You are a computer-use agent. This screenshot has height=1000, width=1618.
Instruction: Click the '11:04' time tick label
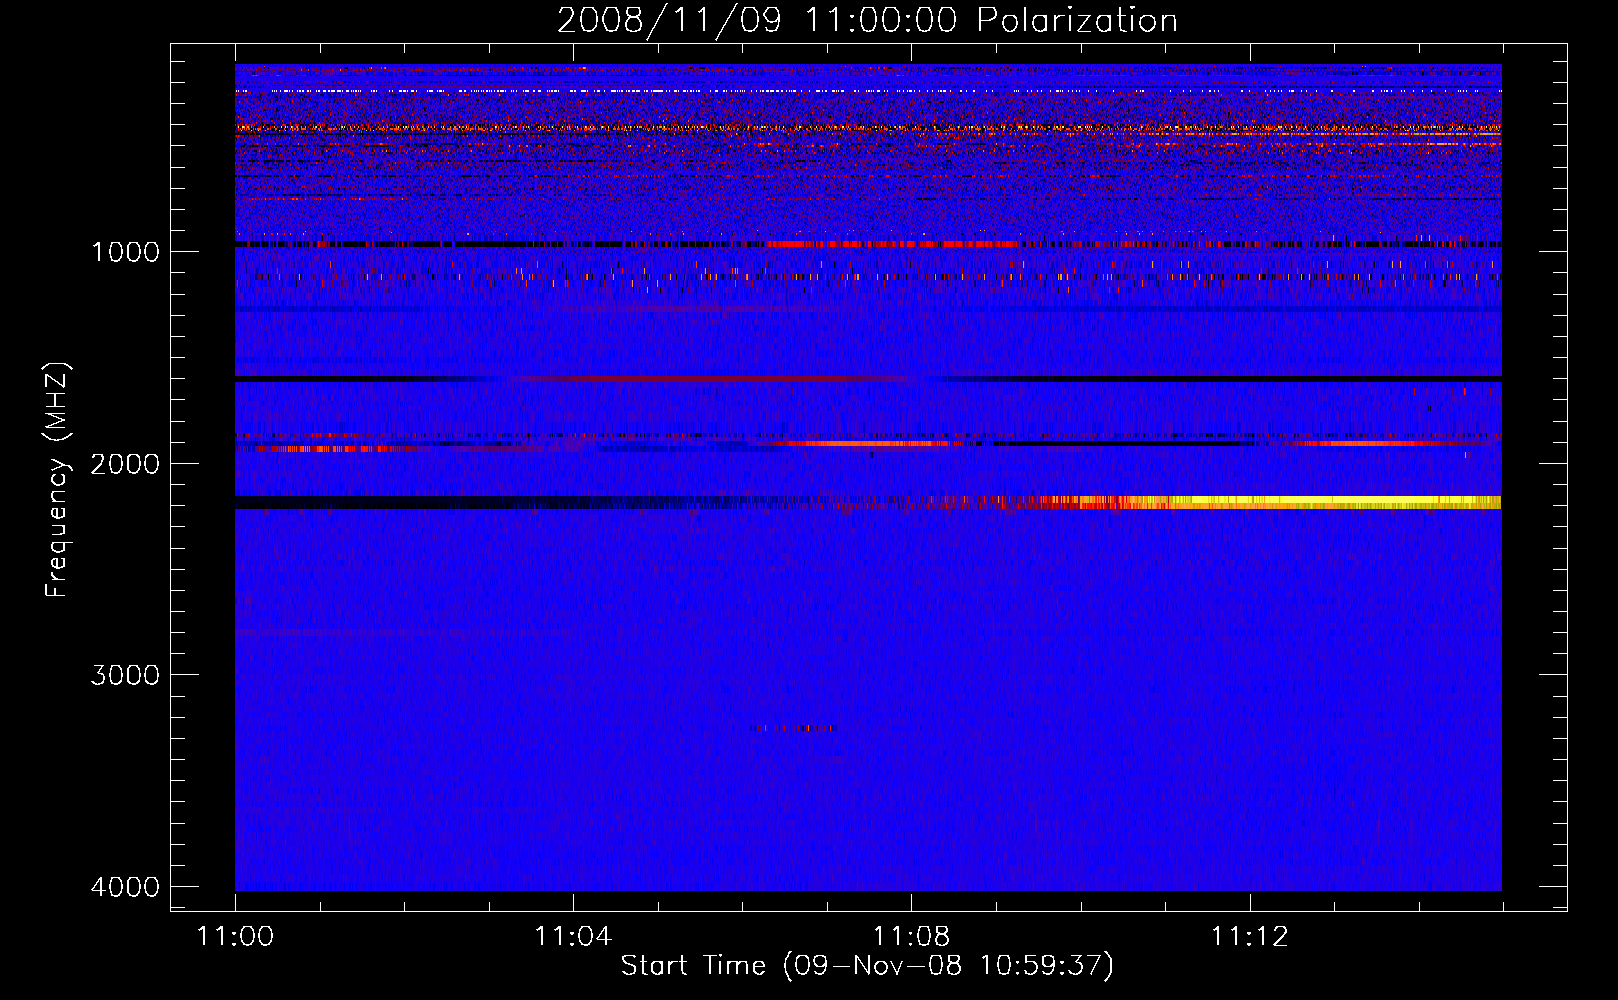[x=573, y=937]
